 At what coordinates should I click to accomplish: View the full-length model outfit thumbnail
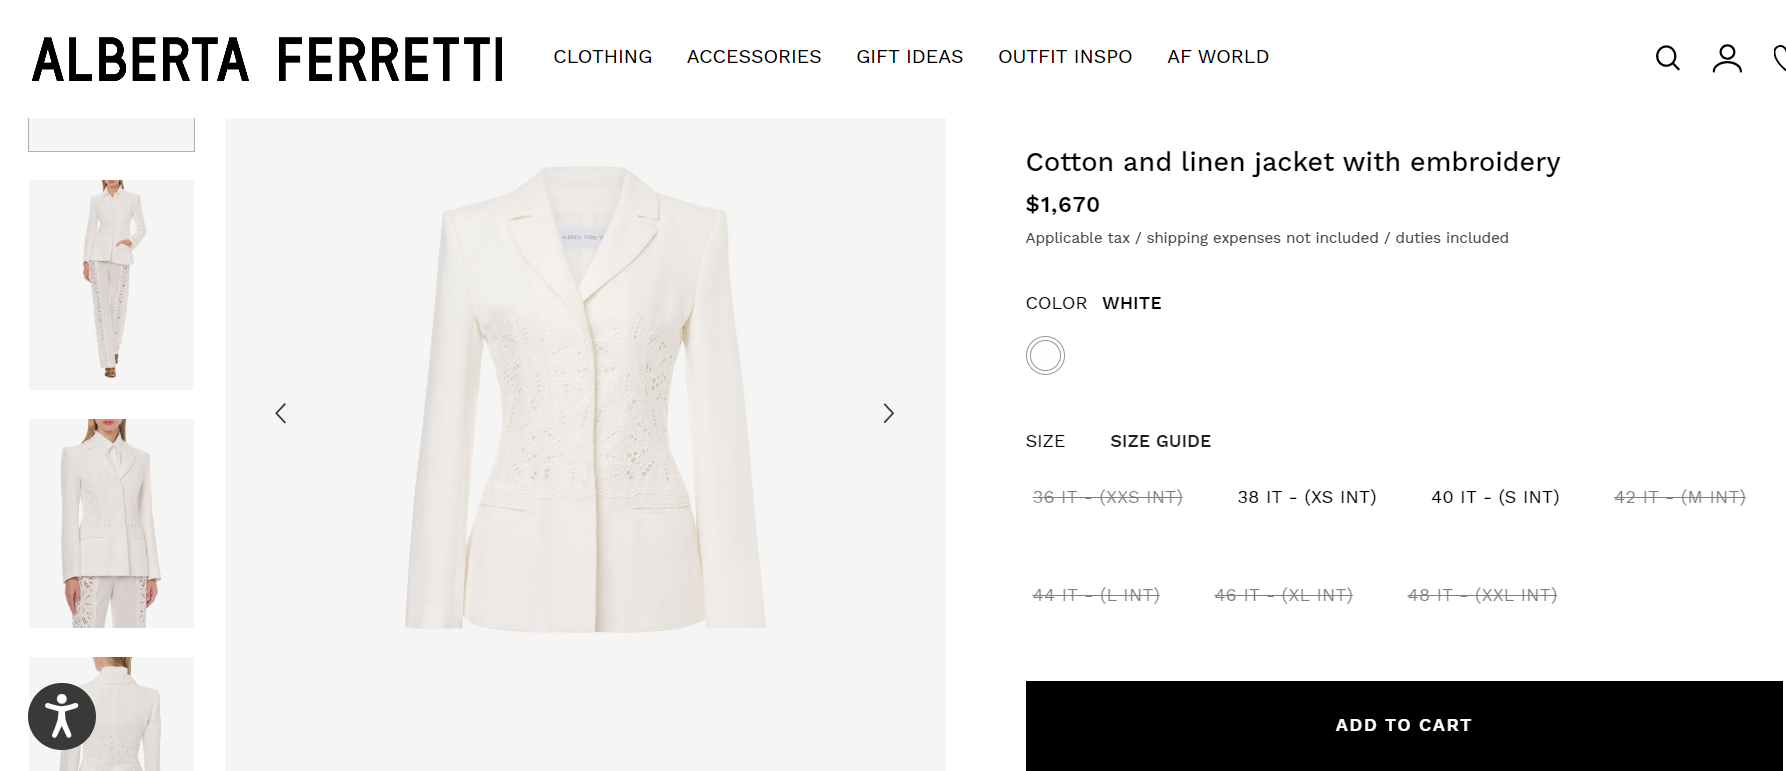click(111, 285)
